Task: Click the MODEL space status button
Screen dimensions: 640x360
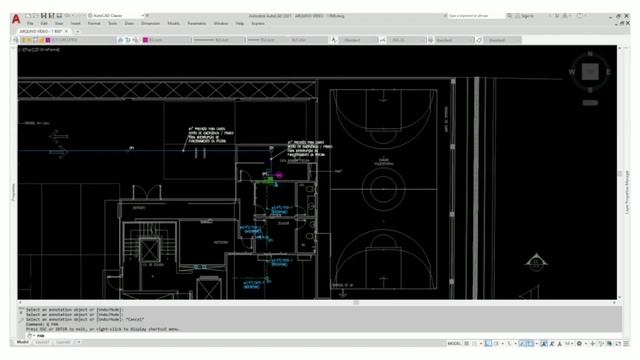Action: coord(454,344)
